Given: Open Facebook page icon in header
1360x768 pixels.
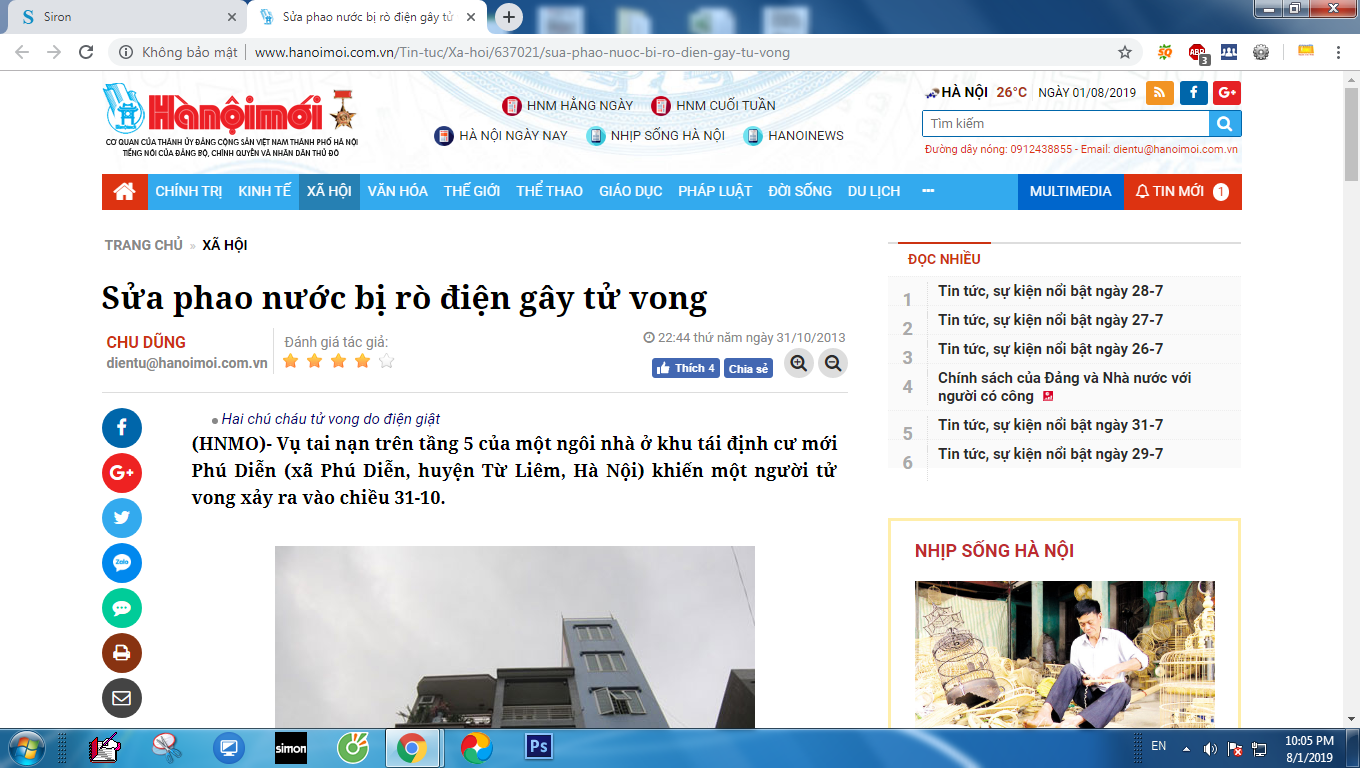Looking at the screenshot, I should (1193, 92).
